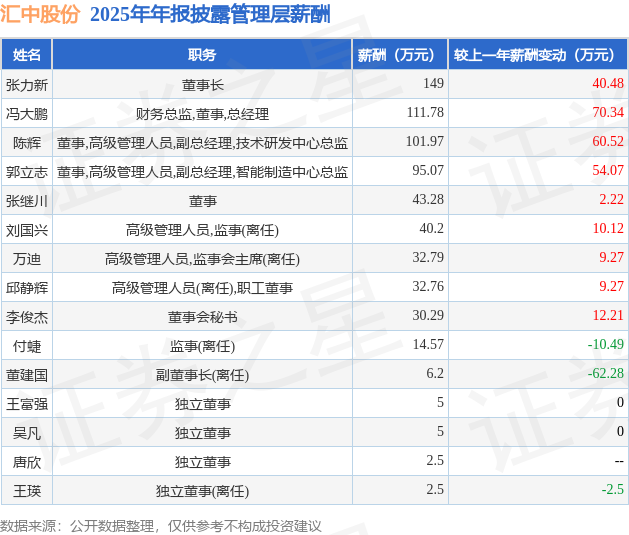Click the change value -62.28

pos(606,373)
